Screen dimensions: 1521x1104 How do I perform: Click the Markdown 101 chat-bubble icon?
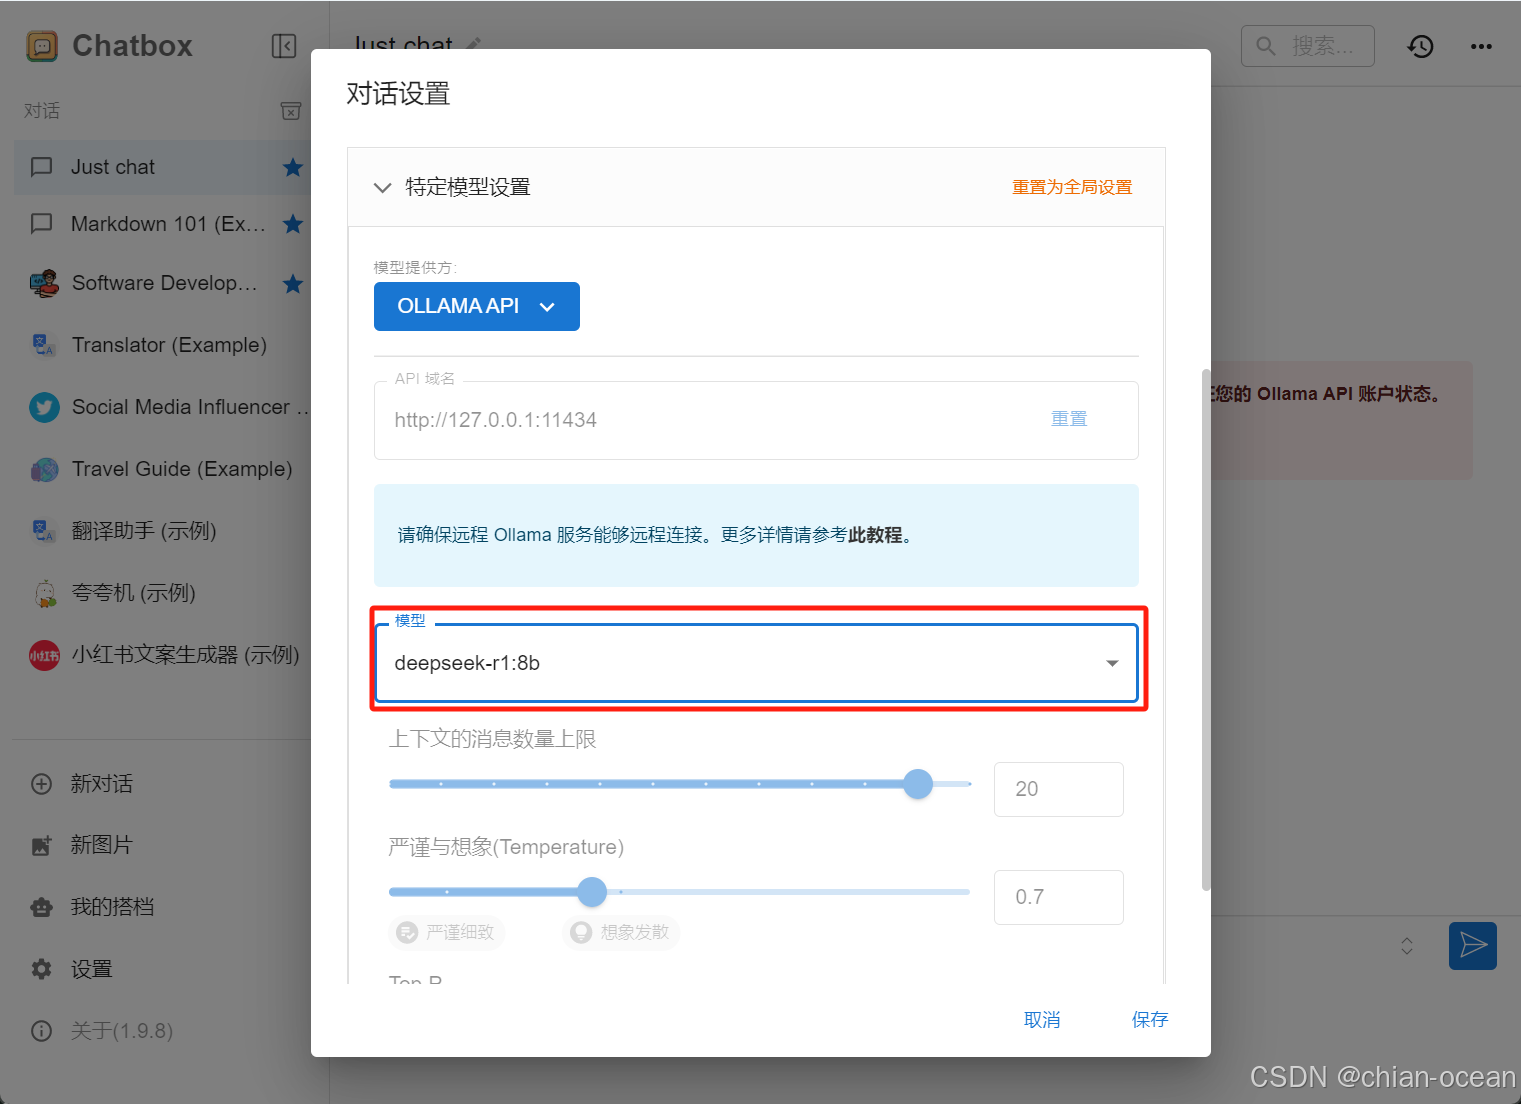click(x=42, y=224)
